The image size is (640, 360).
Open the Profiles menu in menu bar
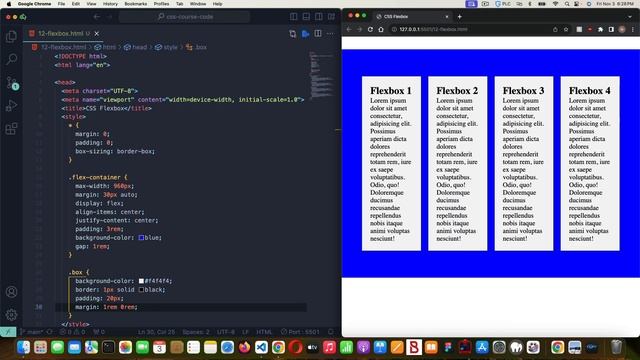pyautogui.click(x=161, y=4)
